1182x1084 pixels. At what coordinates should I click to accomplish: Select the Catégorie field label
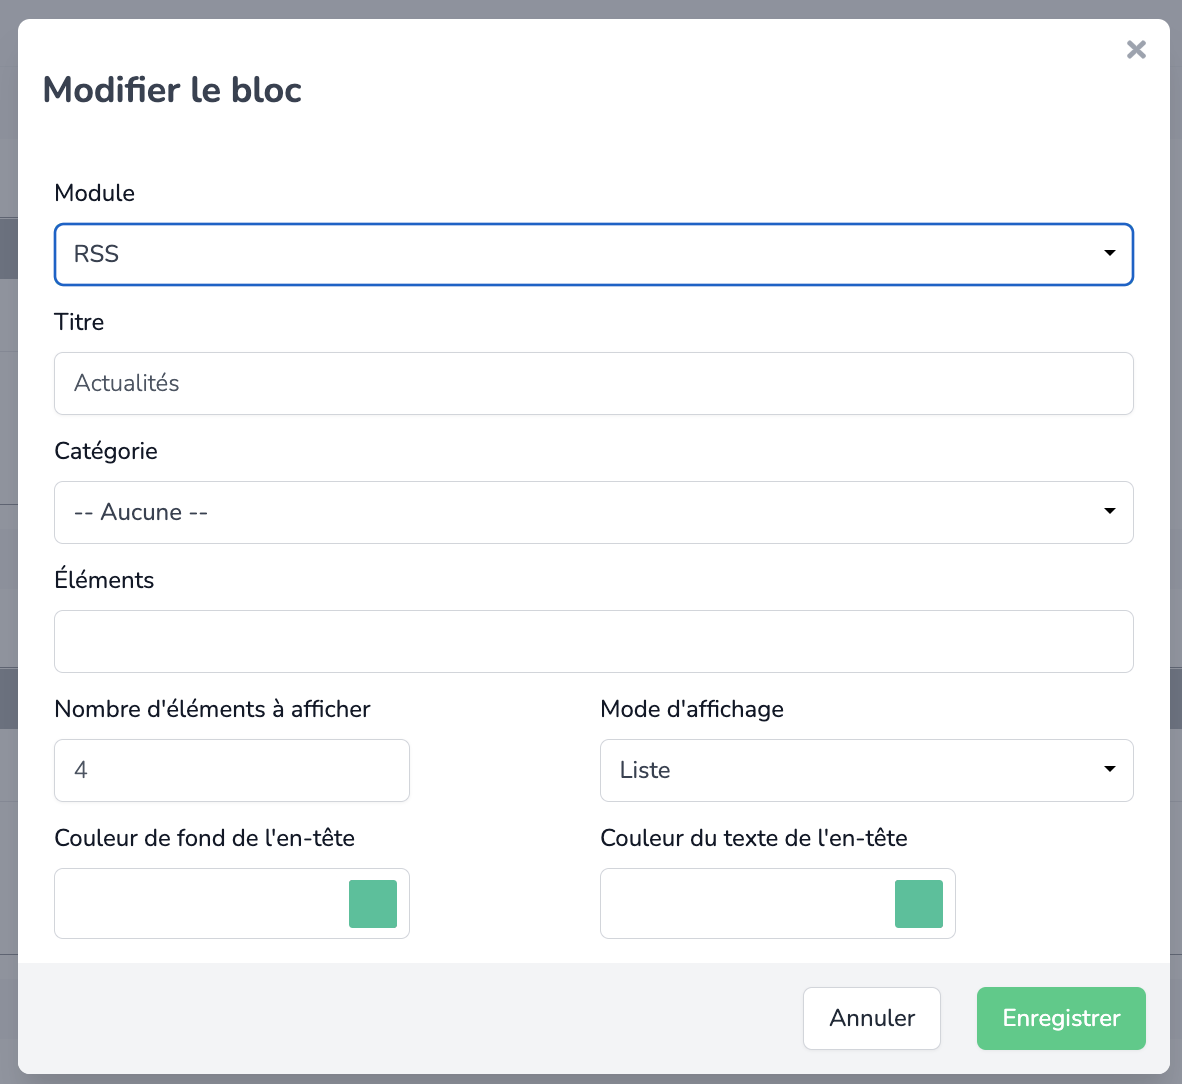pyautogui.click(x=106, y=451)
